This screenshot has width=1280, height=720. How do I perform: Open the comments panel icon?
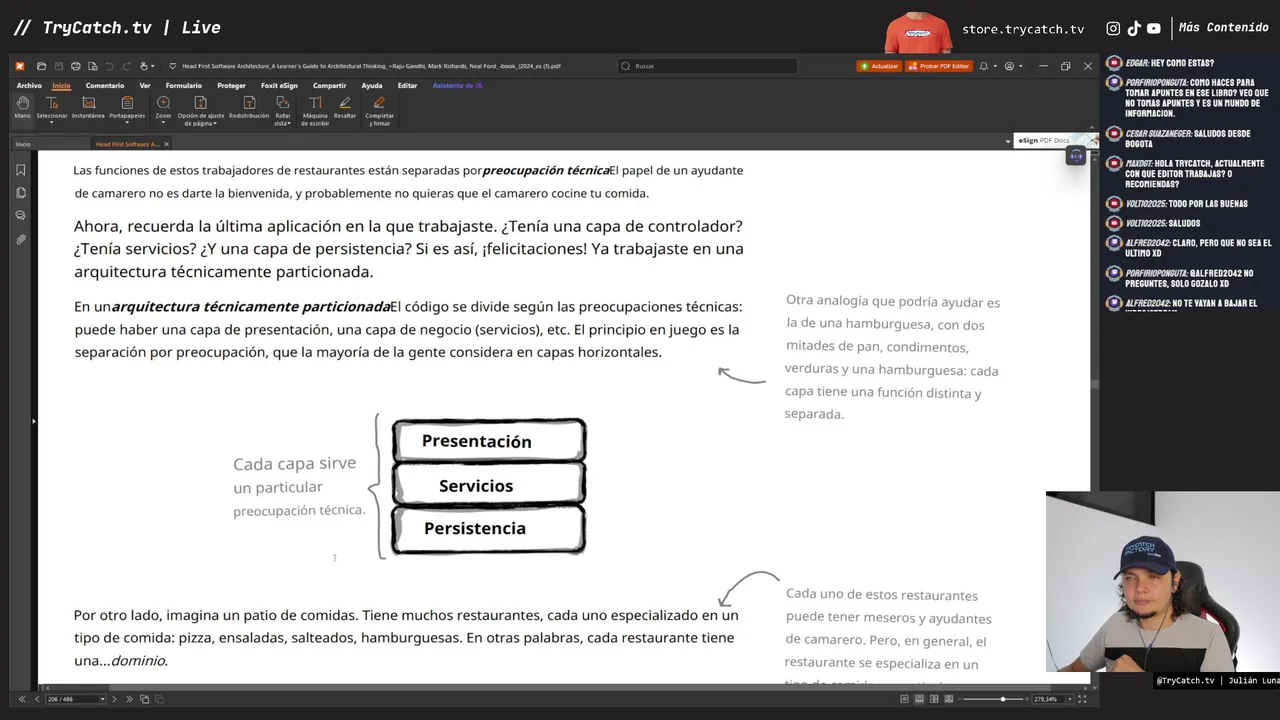point(21,216)
